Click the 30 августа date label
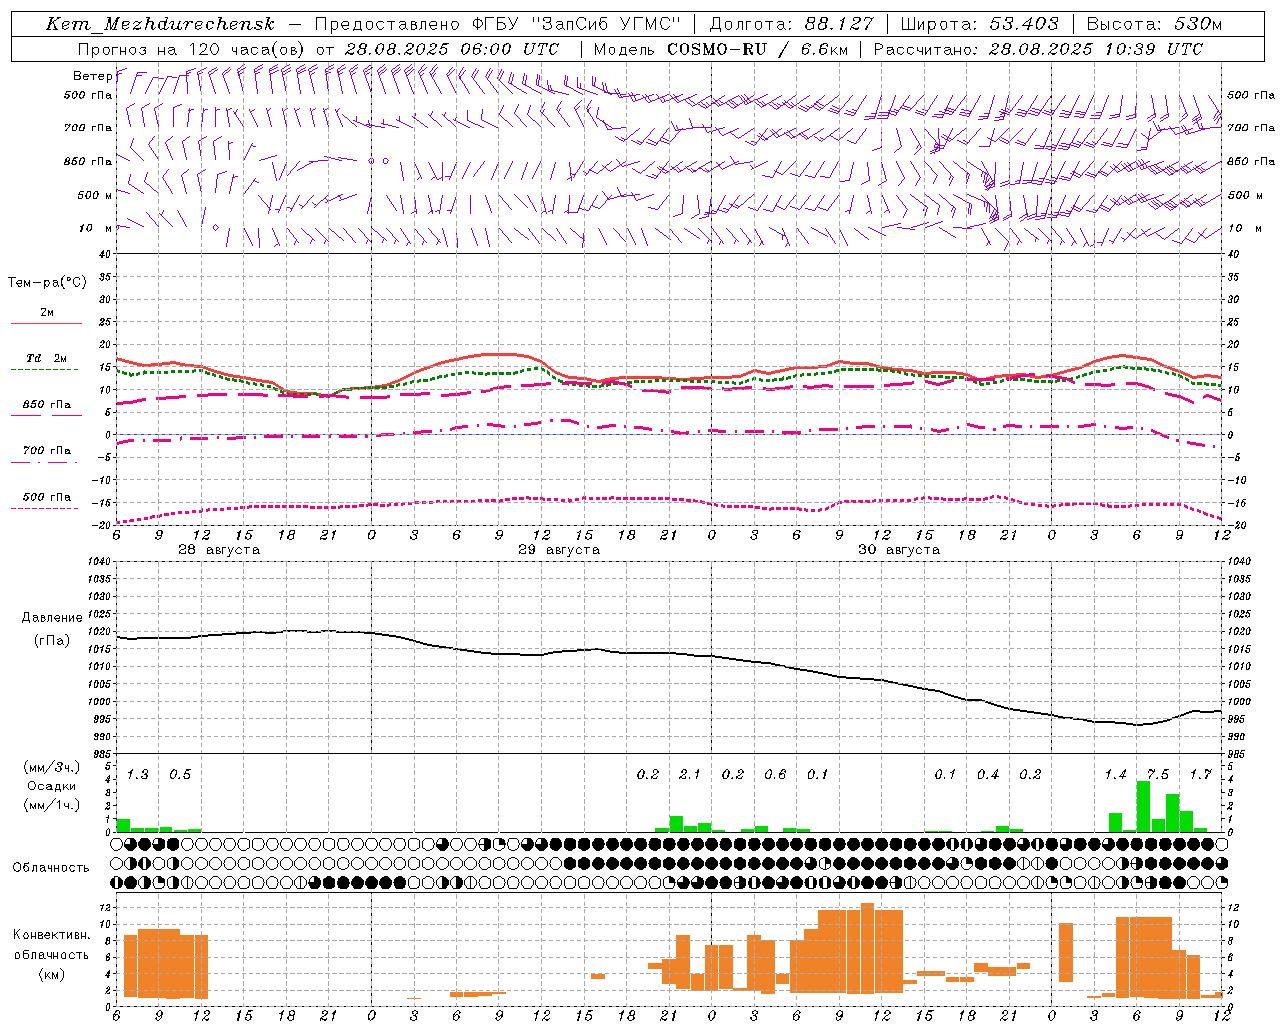Viewport: 1280px width, 1024px height. 899,550
